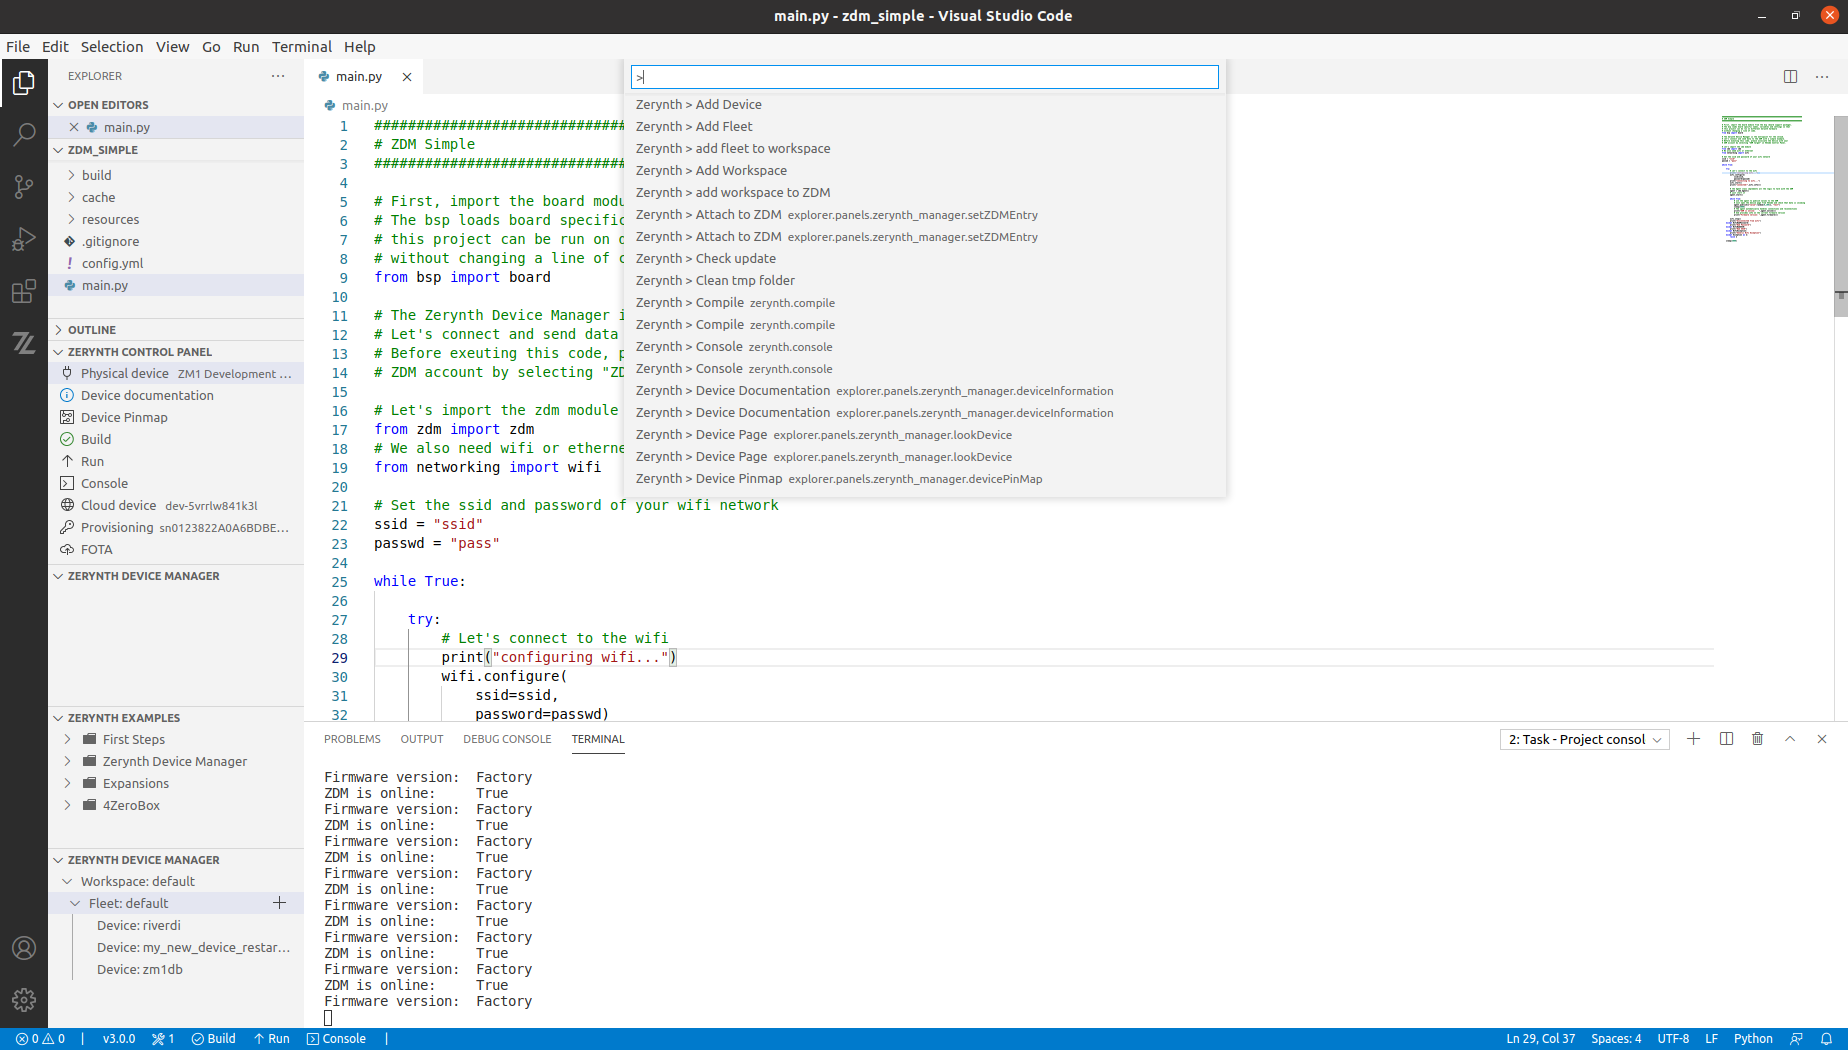Open config.yml file
This screenshot has height=1050, width=1848.
(176, 263)
